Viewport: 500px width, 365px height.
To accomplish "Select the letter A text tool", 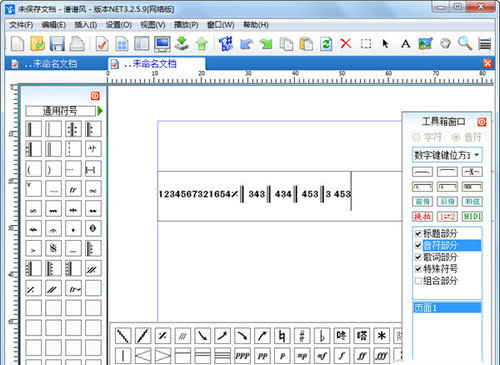I will 405,44.
